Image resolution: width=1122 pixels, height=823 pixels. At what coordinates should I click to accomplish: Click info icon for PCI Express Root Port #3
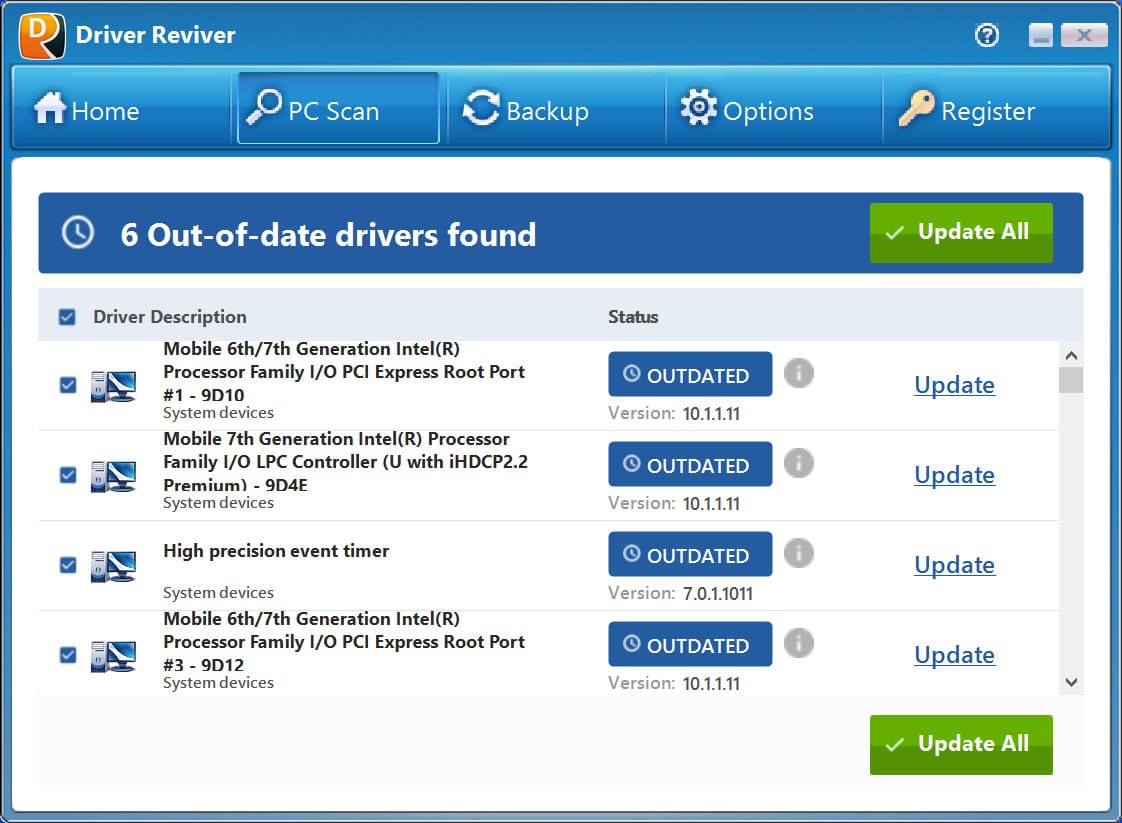pyautogui.click(x=799, y=643)
